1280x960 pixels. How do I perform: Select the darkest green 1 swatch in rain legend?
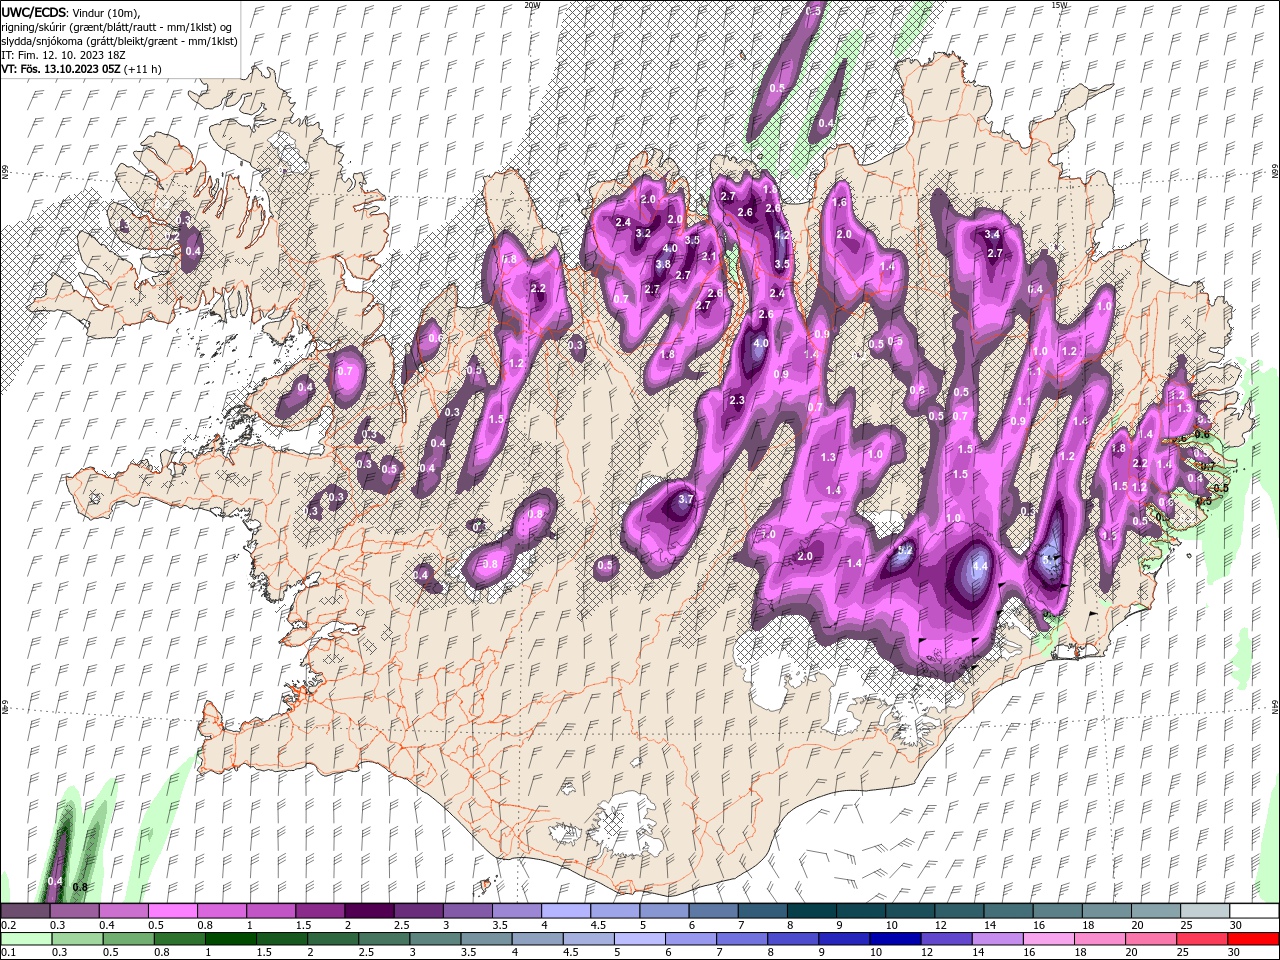[x=231, y=939]
